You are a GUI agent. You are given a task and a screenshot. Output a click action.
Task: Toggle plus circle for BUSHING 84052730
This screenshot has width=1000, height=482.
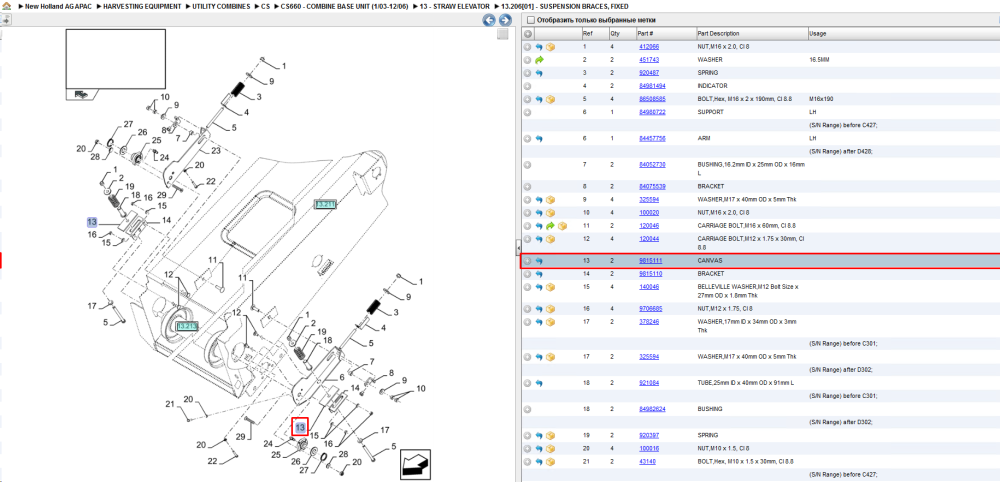(527, 164)
